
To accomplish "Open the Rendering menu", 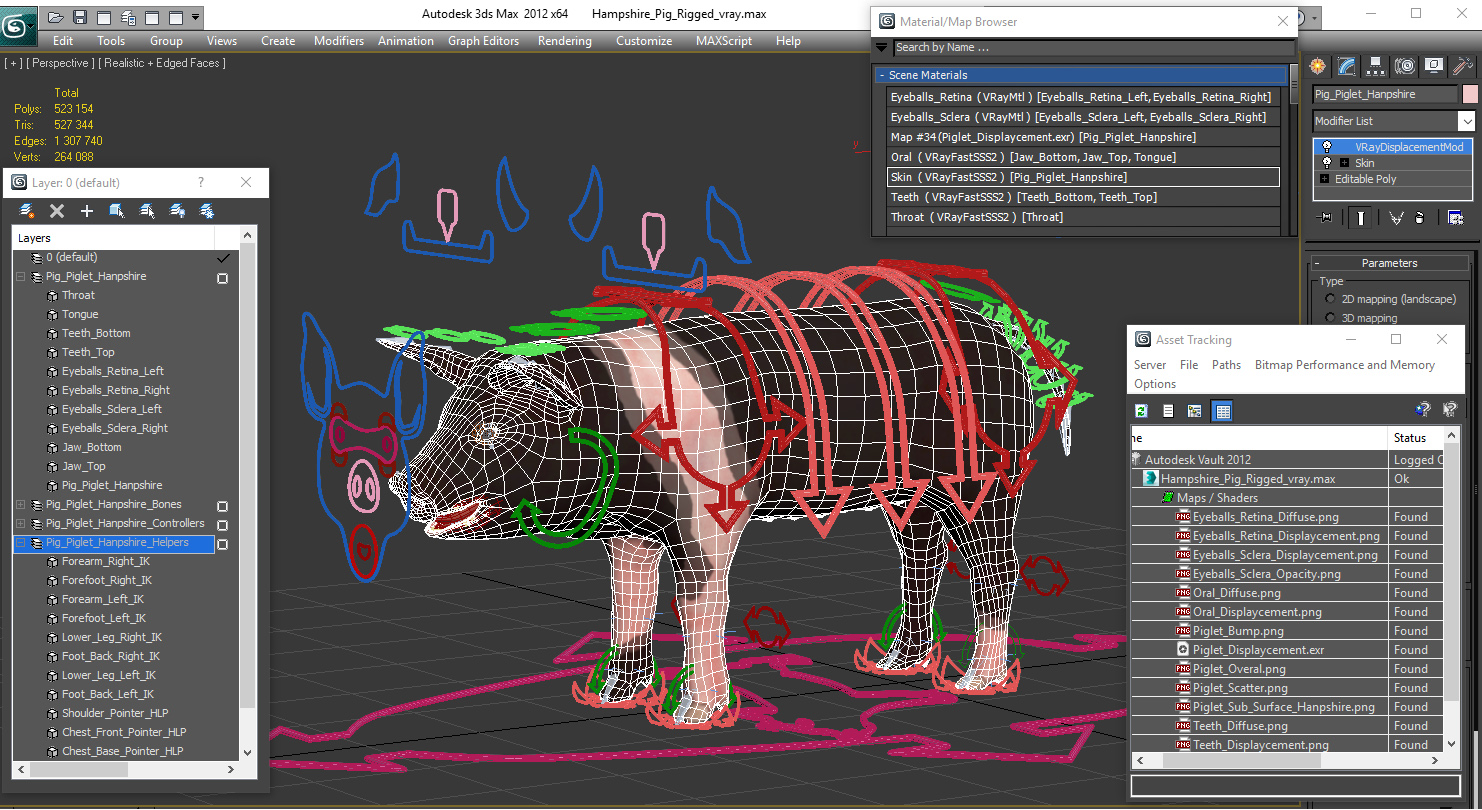I will pos(564,41).
